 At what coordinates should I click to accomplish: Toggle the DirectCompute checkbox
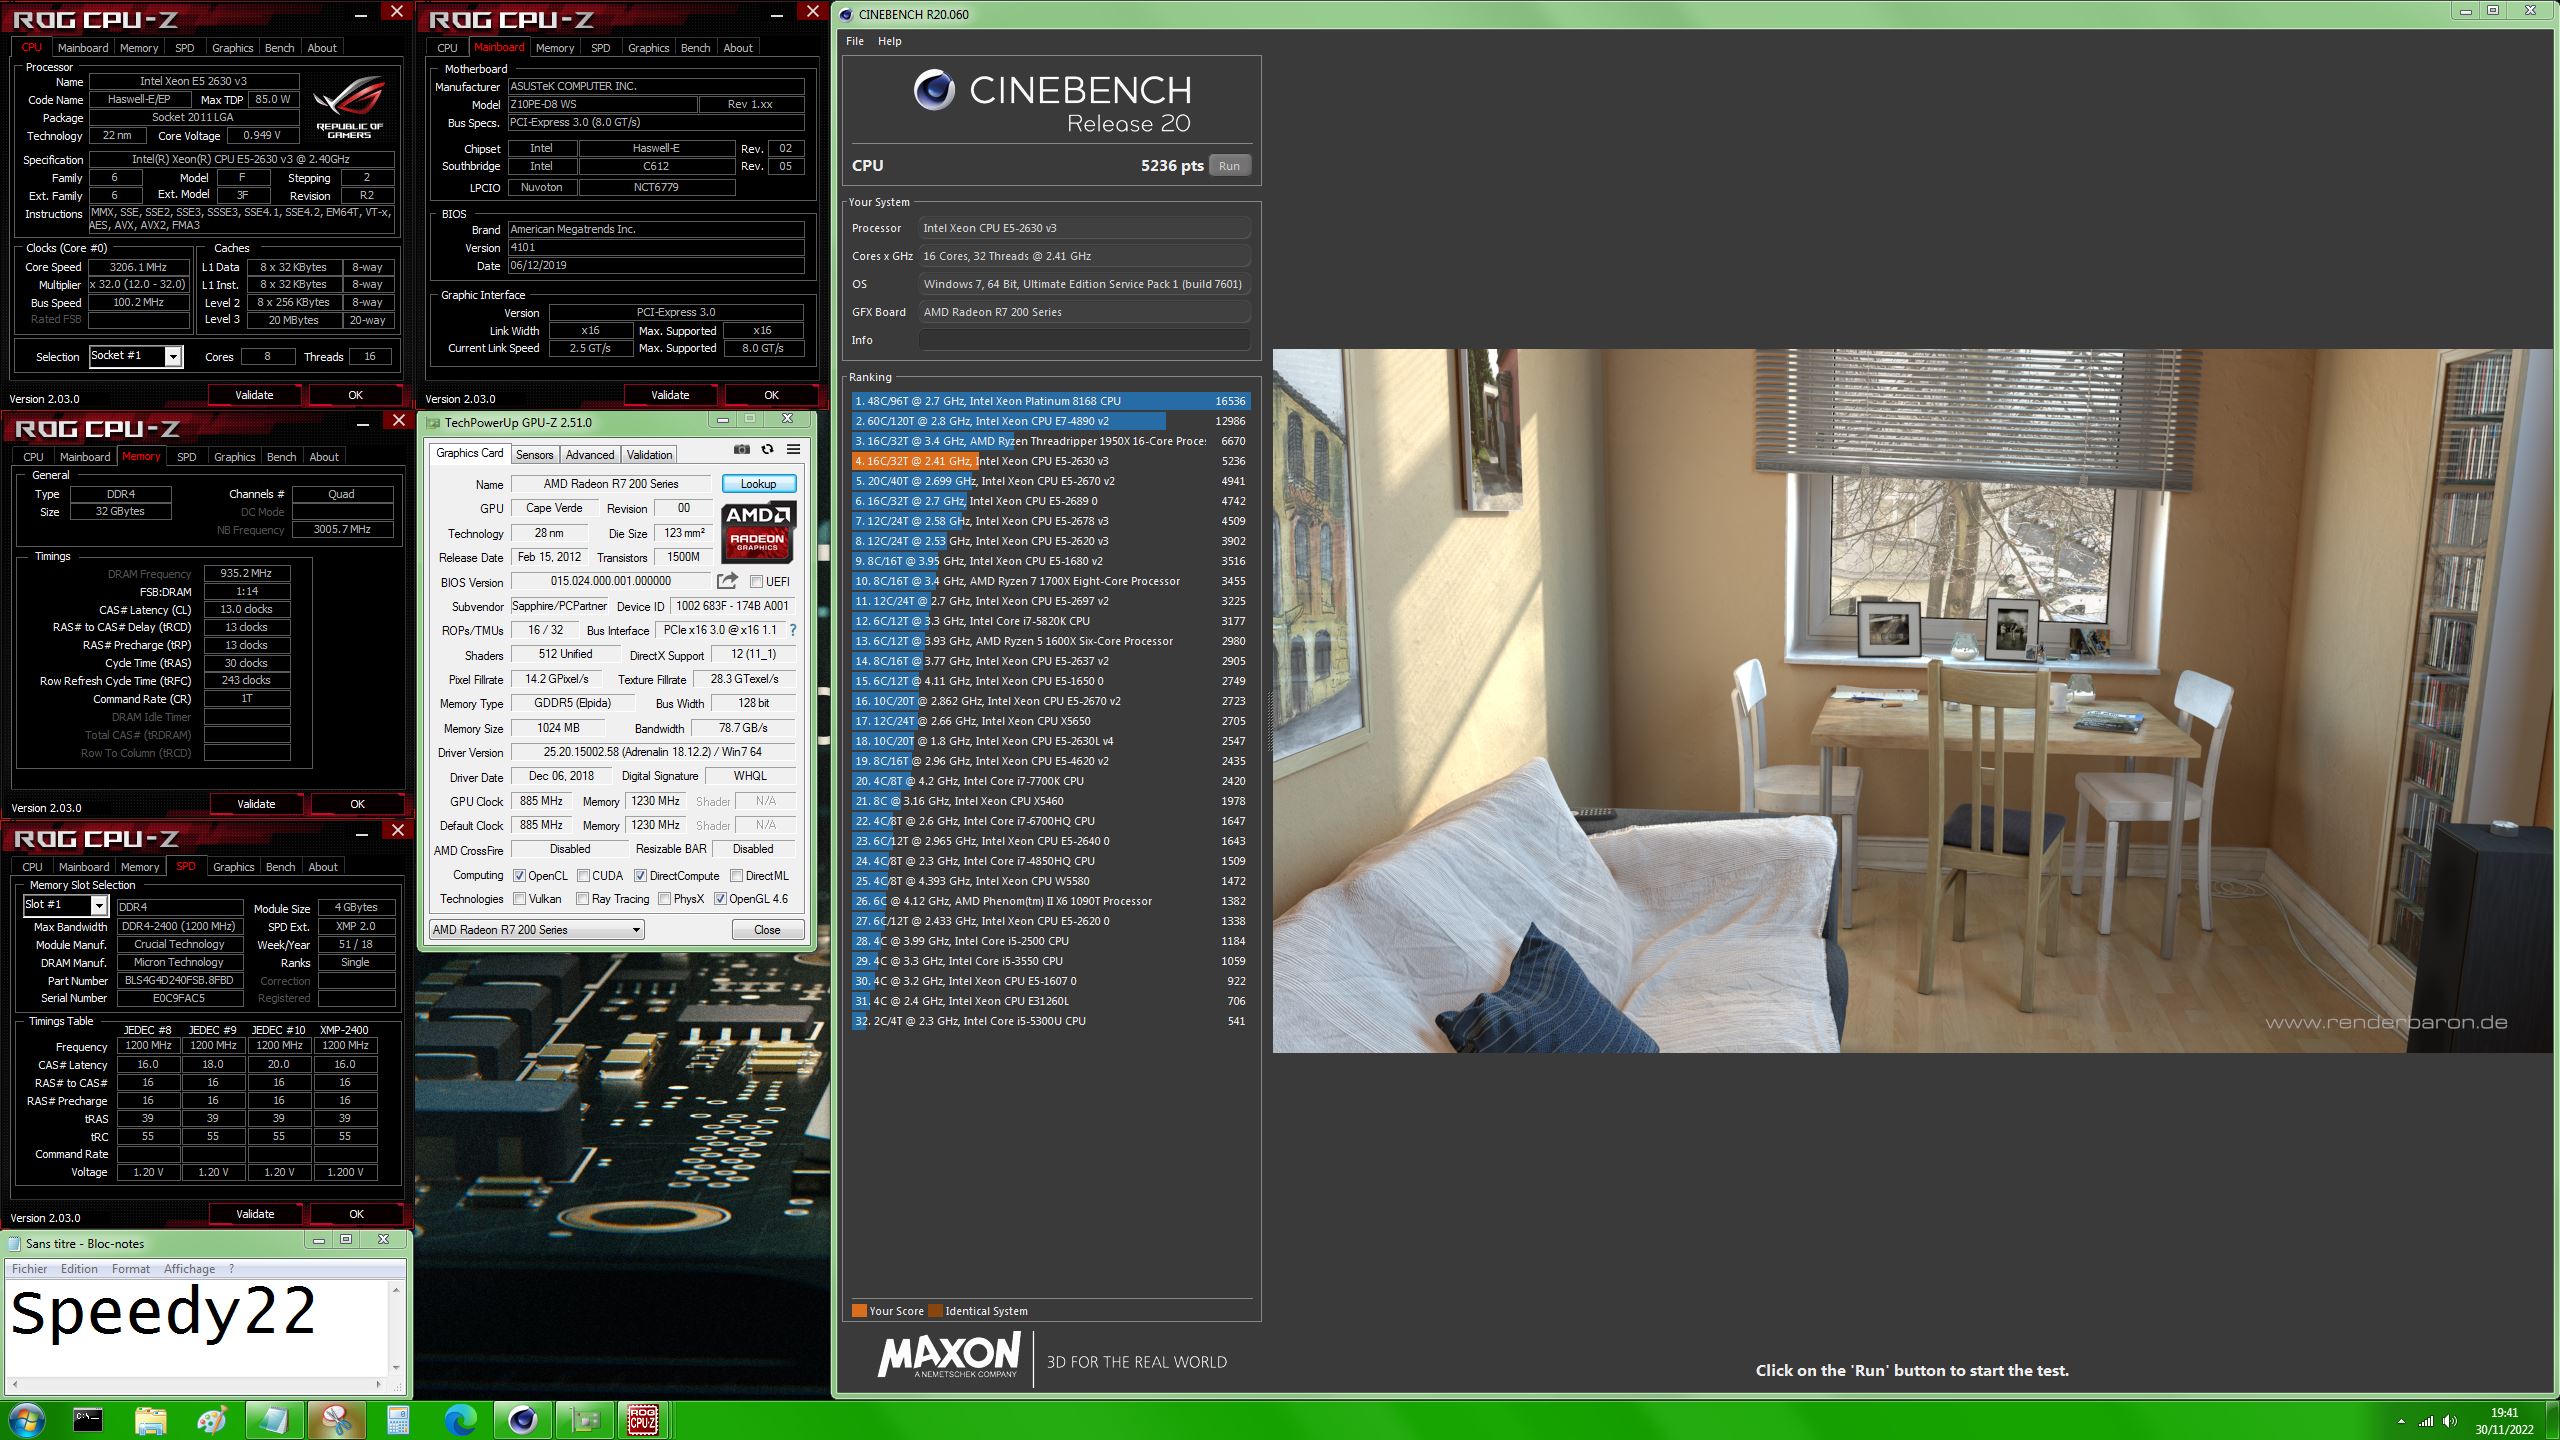(x=640, y=876)
